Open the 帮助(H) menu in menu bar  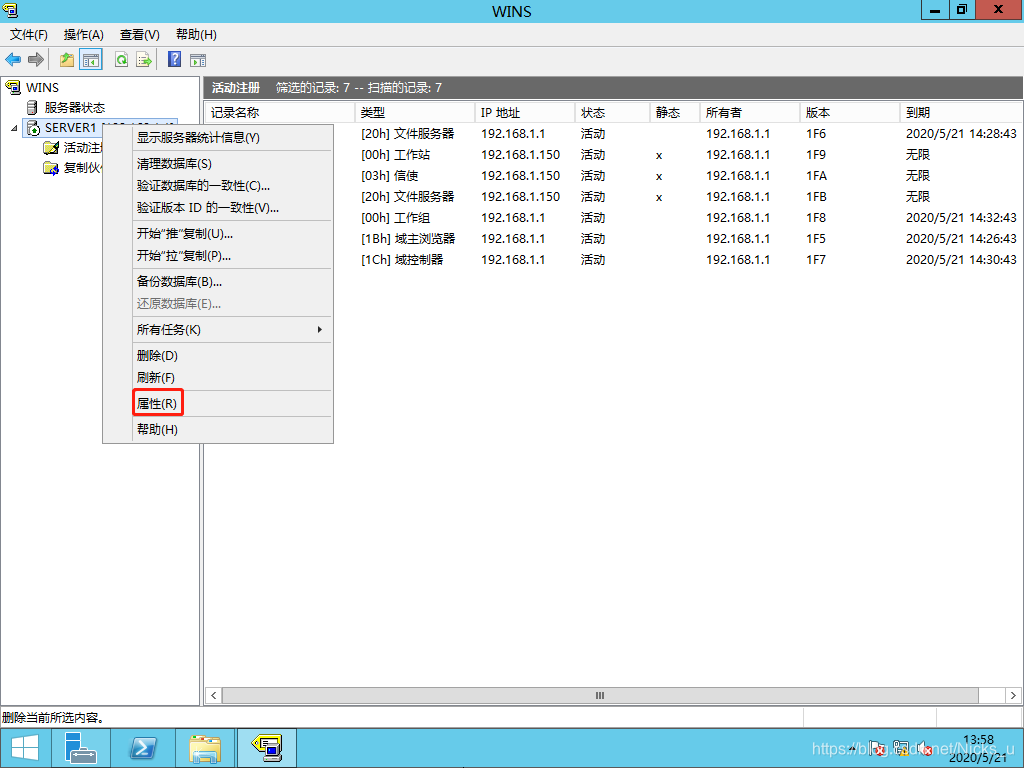(197, 35)
